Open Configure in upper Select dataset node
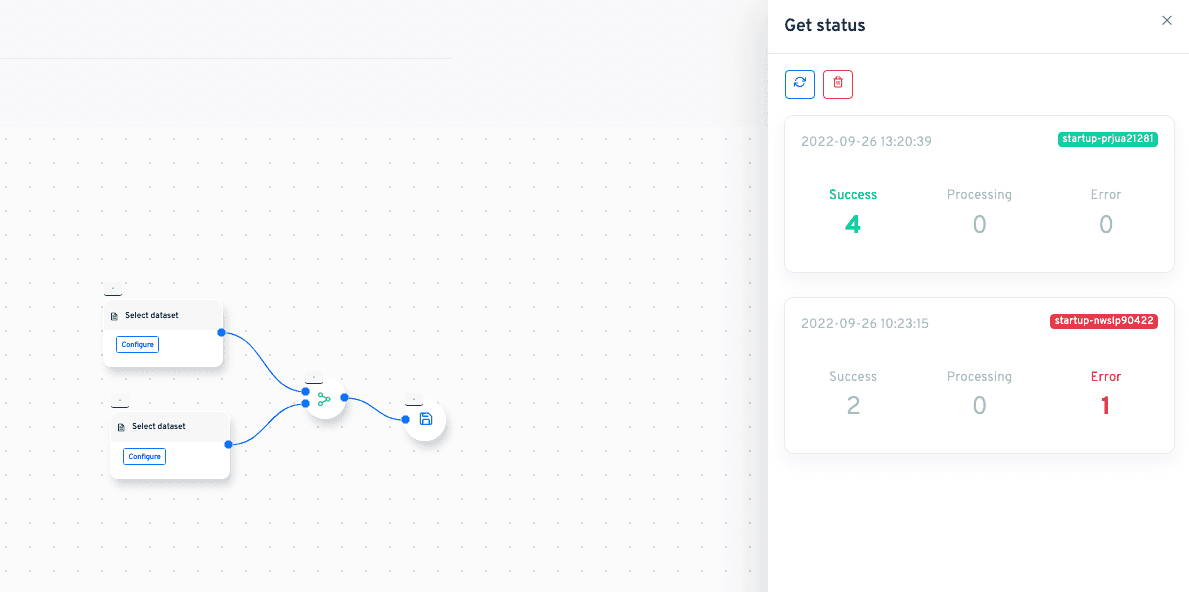The height and width of the screenshot is (592, 1189). point(137,344)
